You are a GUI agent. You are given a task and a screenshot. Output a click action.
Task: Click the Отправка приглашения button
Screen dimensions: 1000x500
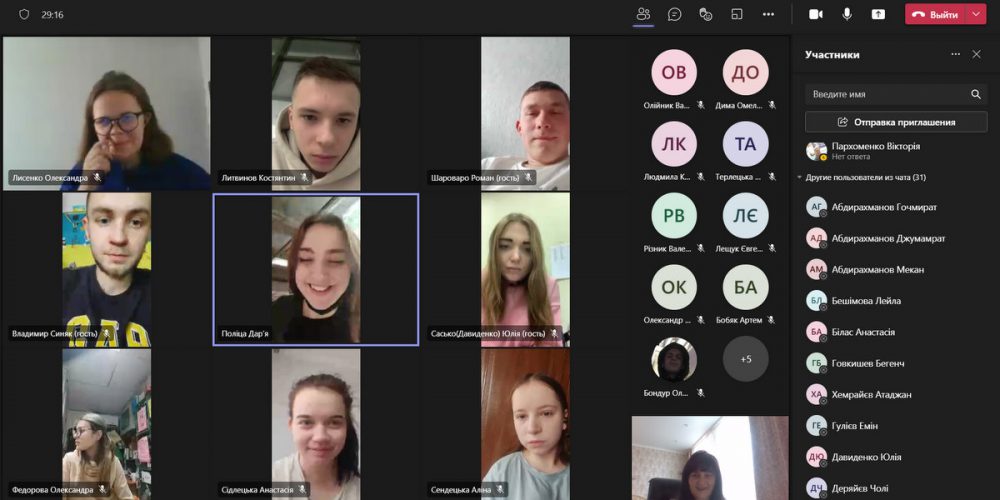click(x=895, y=122)
